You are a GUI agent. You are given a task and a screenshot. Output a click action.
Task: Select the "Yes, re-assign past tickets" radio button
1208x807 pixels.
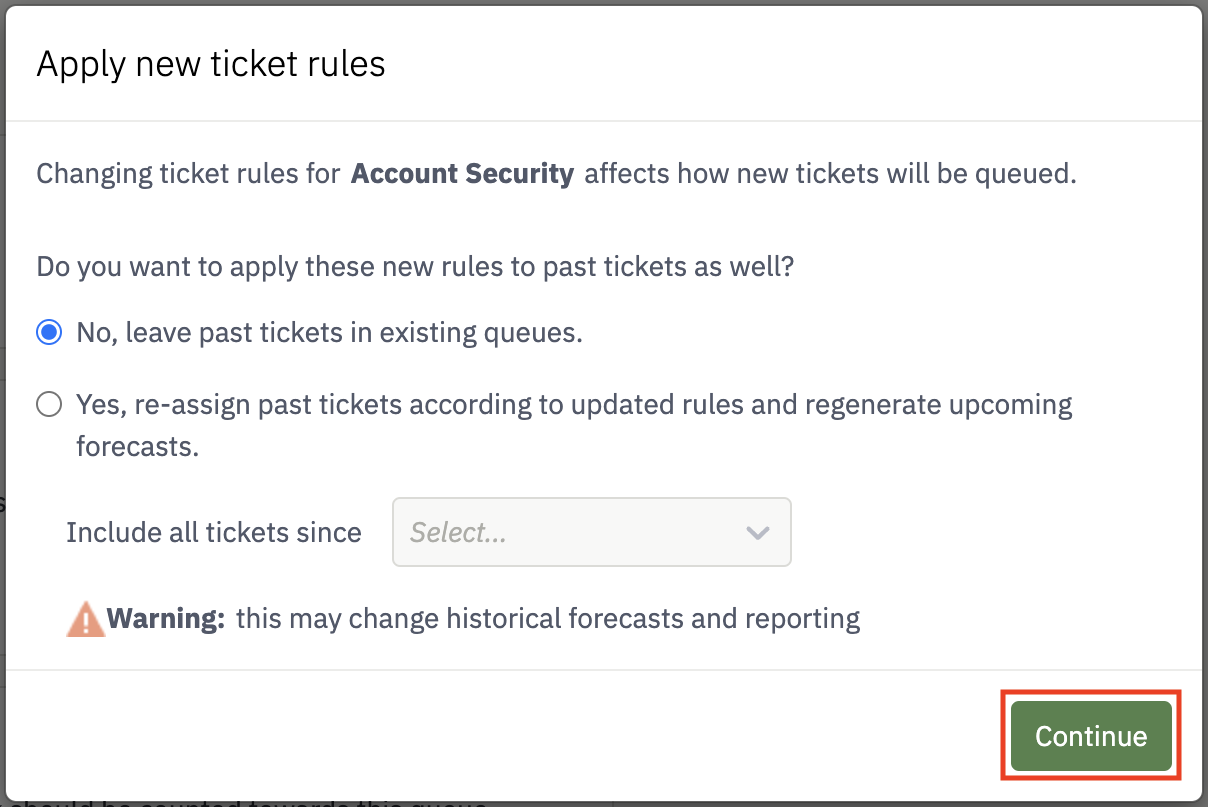[48, 405]
